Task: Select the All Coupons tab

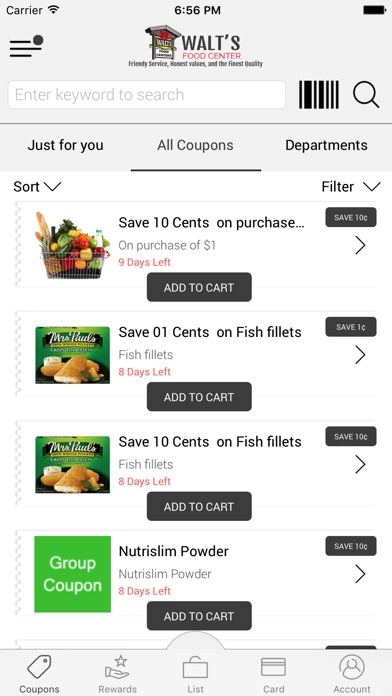Action: tap(195, 145)
